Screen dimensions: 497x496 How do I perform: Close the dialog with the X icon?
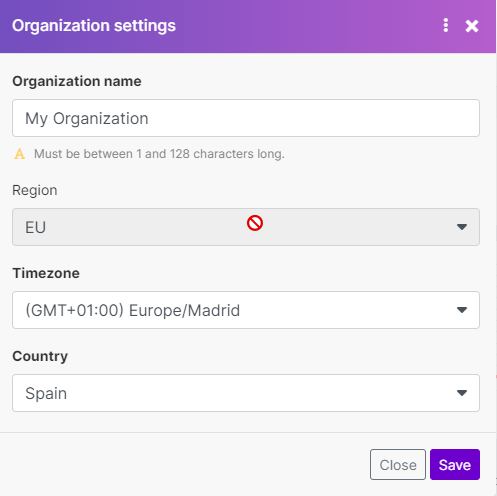(472, 26)
